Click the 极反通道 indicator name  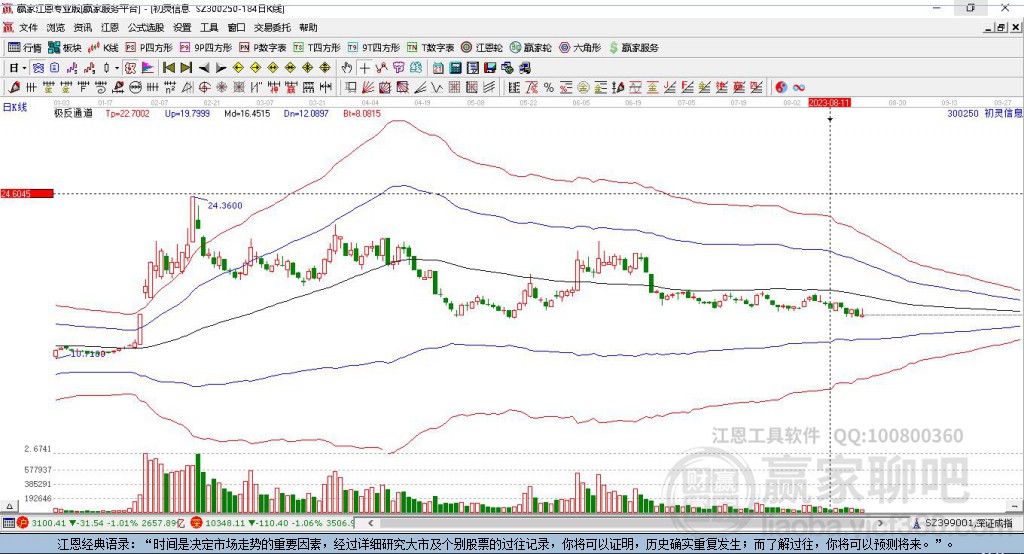[73, 113]
